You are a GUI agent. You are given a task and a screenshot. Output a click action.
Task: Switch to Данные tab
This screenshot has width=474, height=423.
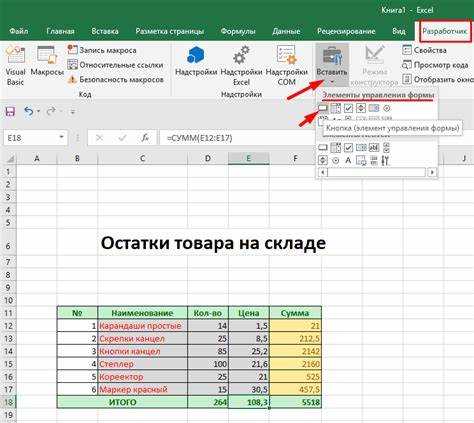(x=286, y=31)
